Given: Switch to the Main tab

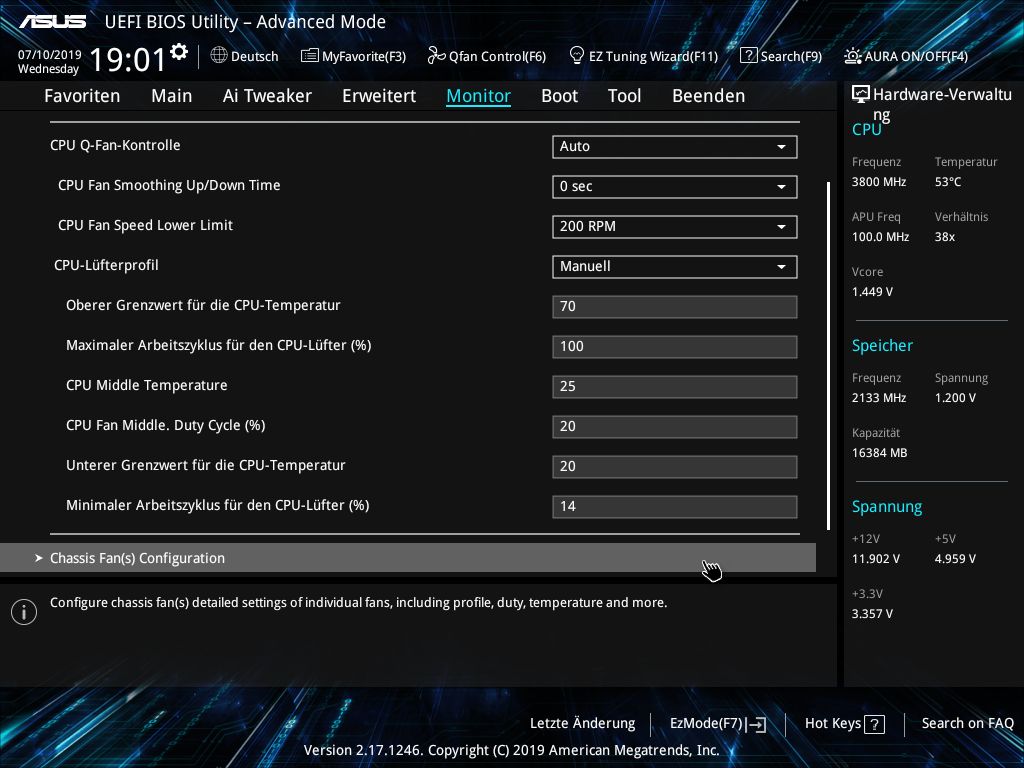Looking at the screenshot, I should pyautogui.click(x=172, y=96).
